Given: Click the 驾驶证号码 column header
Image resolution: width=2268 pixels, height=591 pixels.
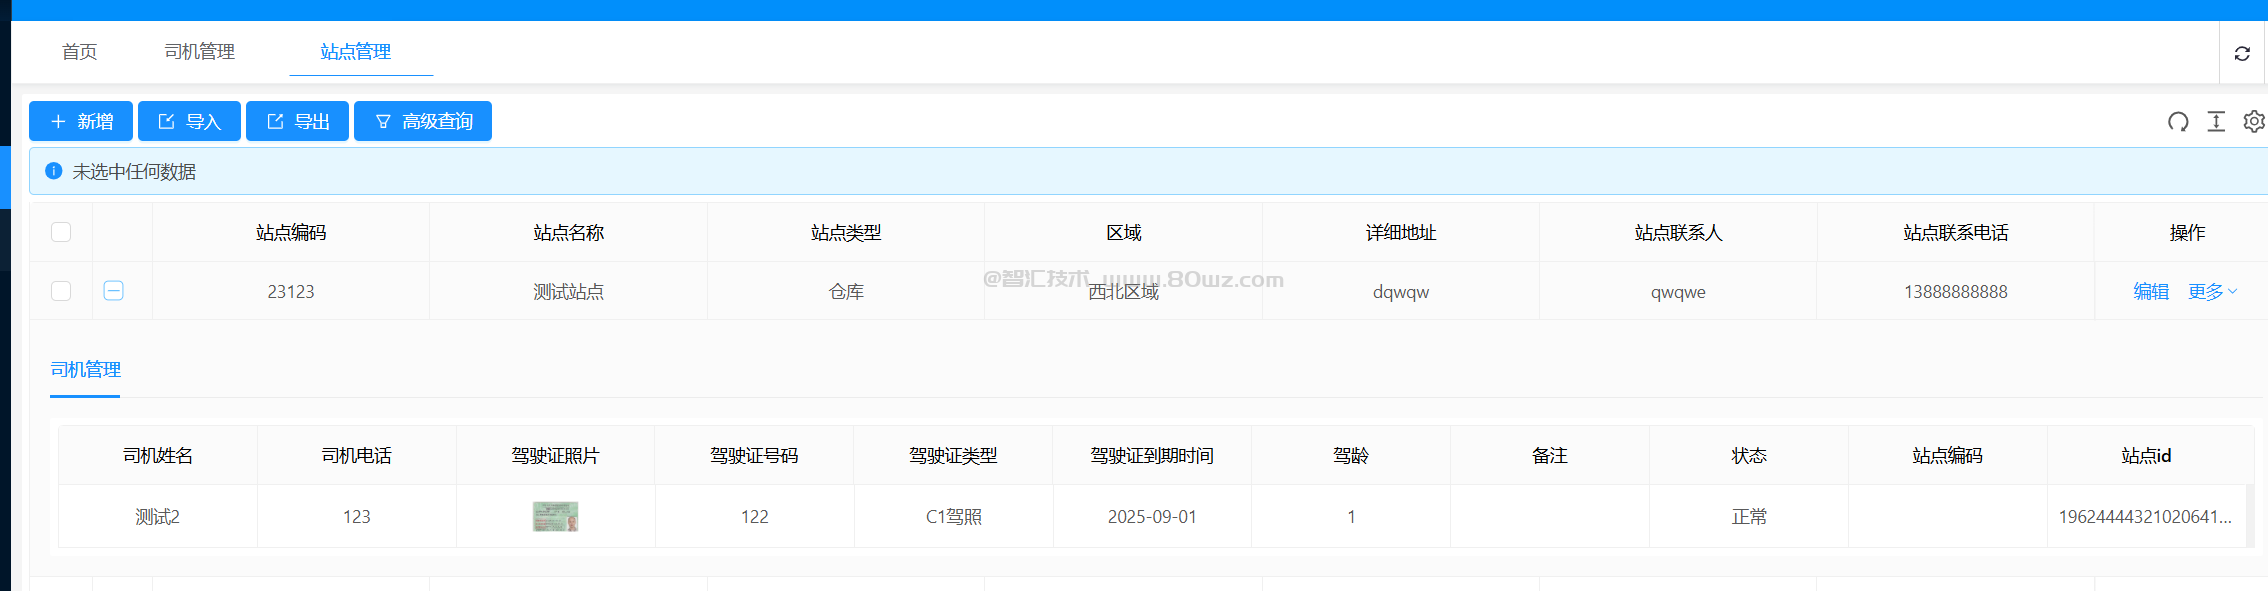Looking at the screenshot, I should click(x=755, y=456).
